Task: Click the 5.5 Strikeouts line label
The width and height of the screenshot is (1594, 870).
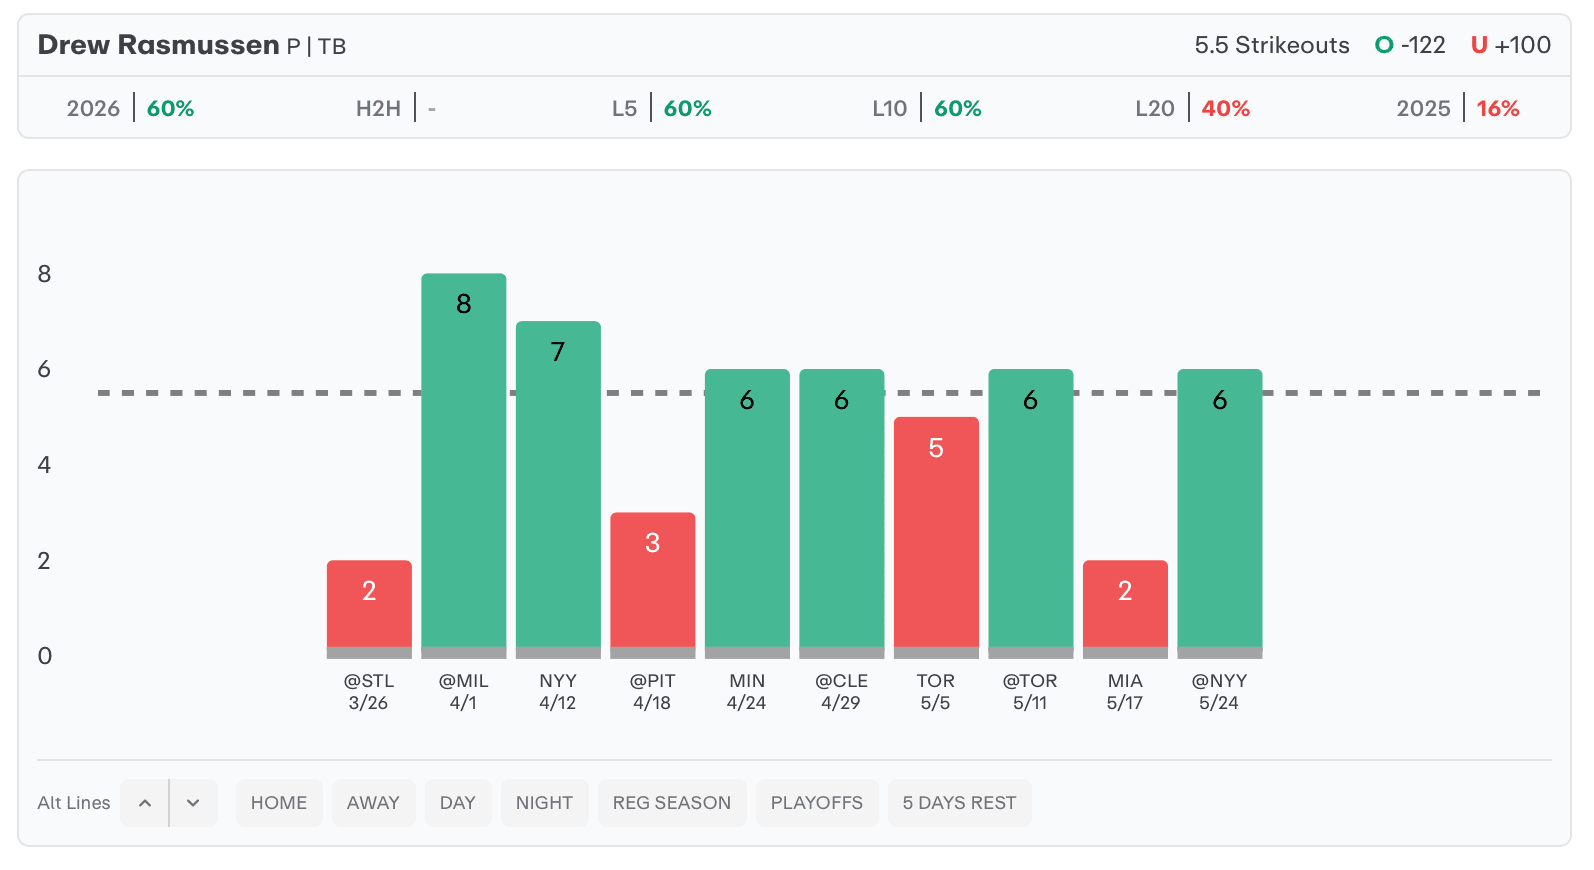Action: pos(1272,45)
